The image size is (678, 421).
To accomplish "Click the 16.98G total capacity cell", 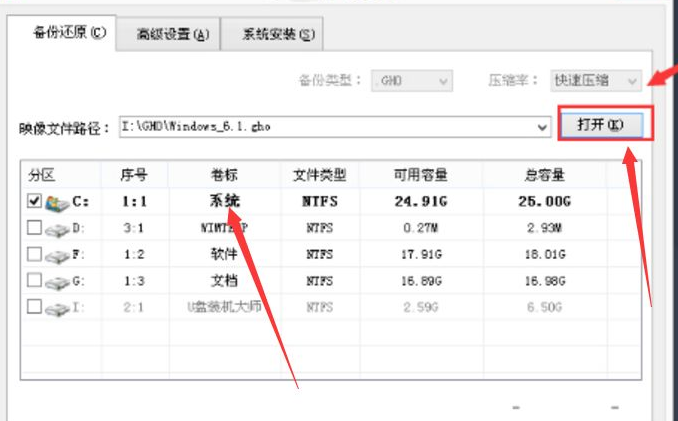I will (545, 281).
